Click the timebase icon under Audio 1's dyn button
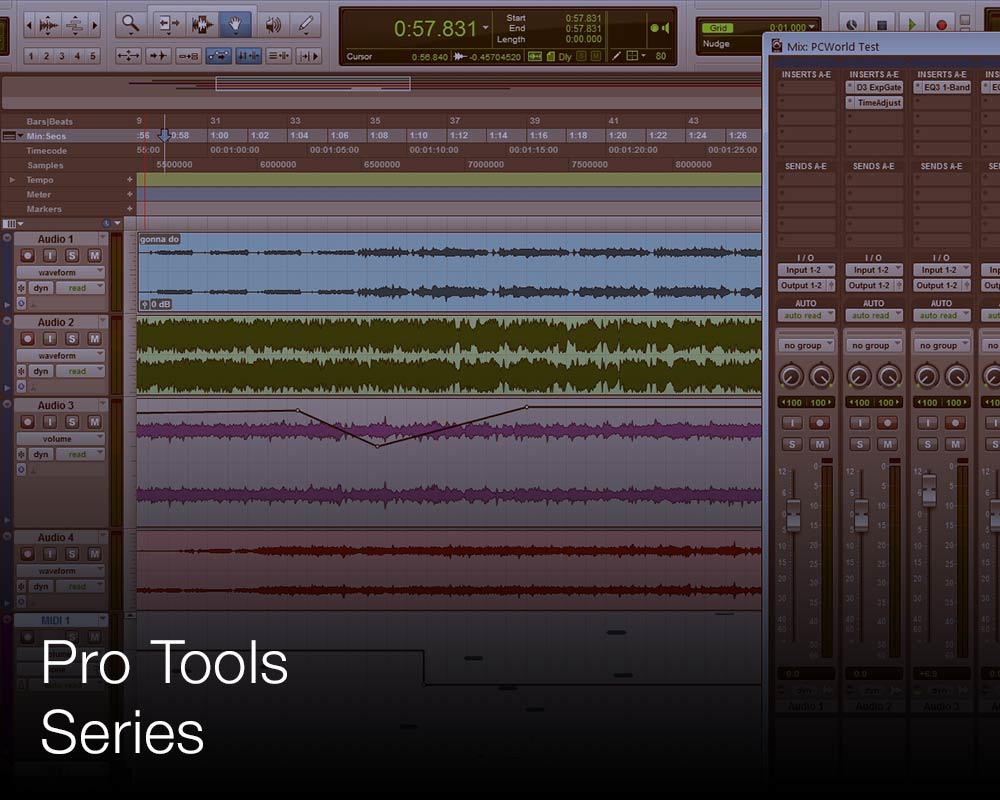The image size is (1000, 800). point(21,303)
